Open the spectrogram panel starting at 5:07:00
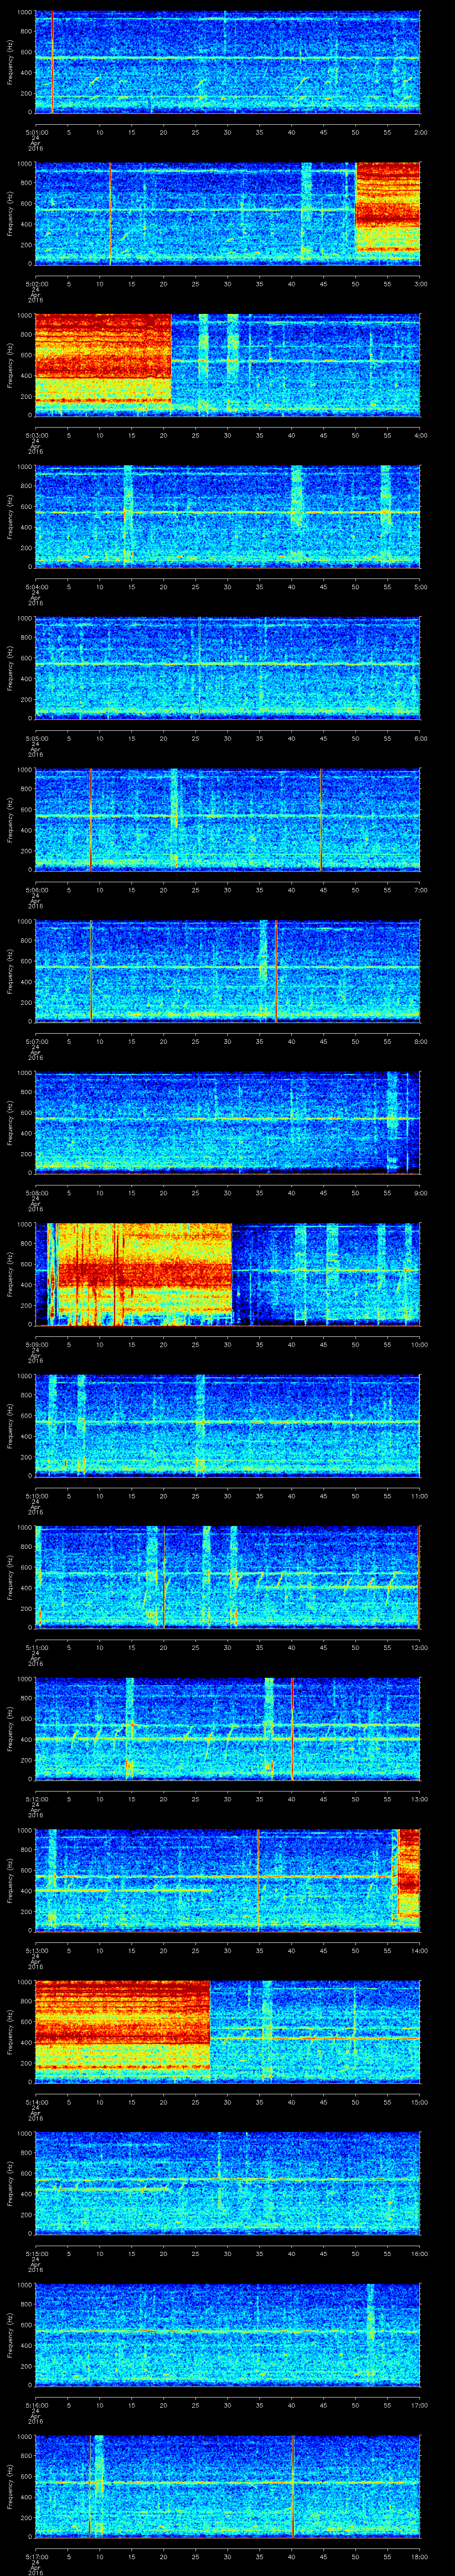Screen dimensions: 455x2576 (x=227, y=970)
